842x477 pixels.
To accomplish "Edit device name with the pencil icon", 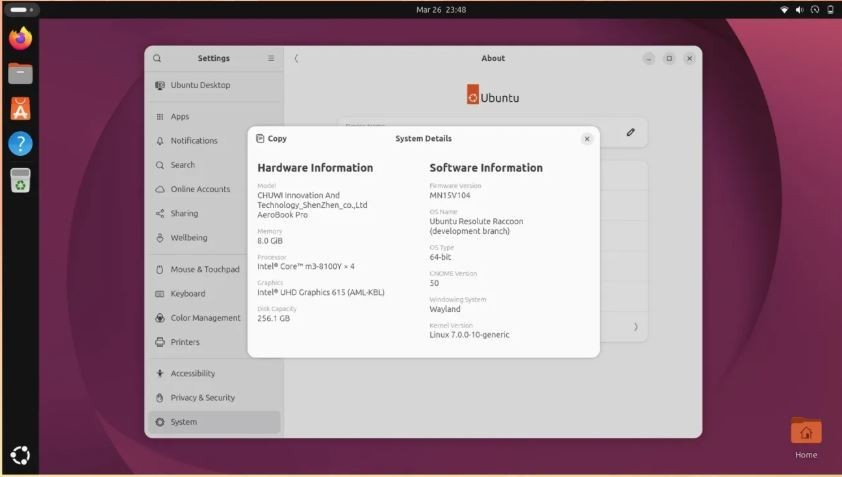I will [630, 132].
